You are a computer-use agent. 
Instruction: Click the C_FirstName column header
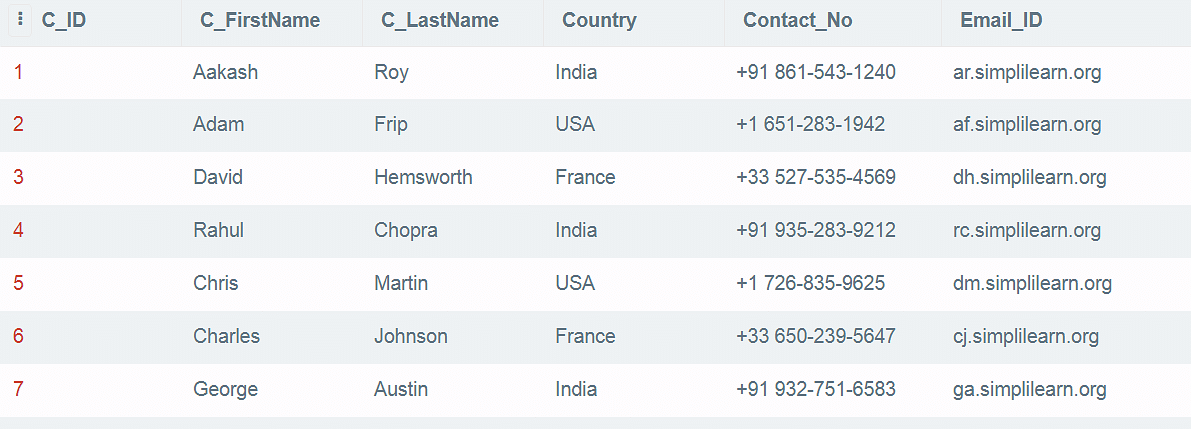click(x=260, y=21)
